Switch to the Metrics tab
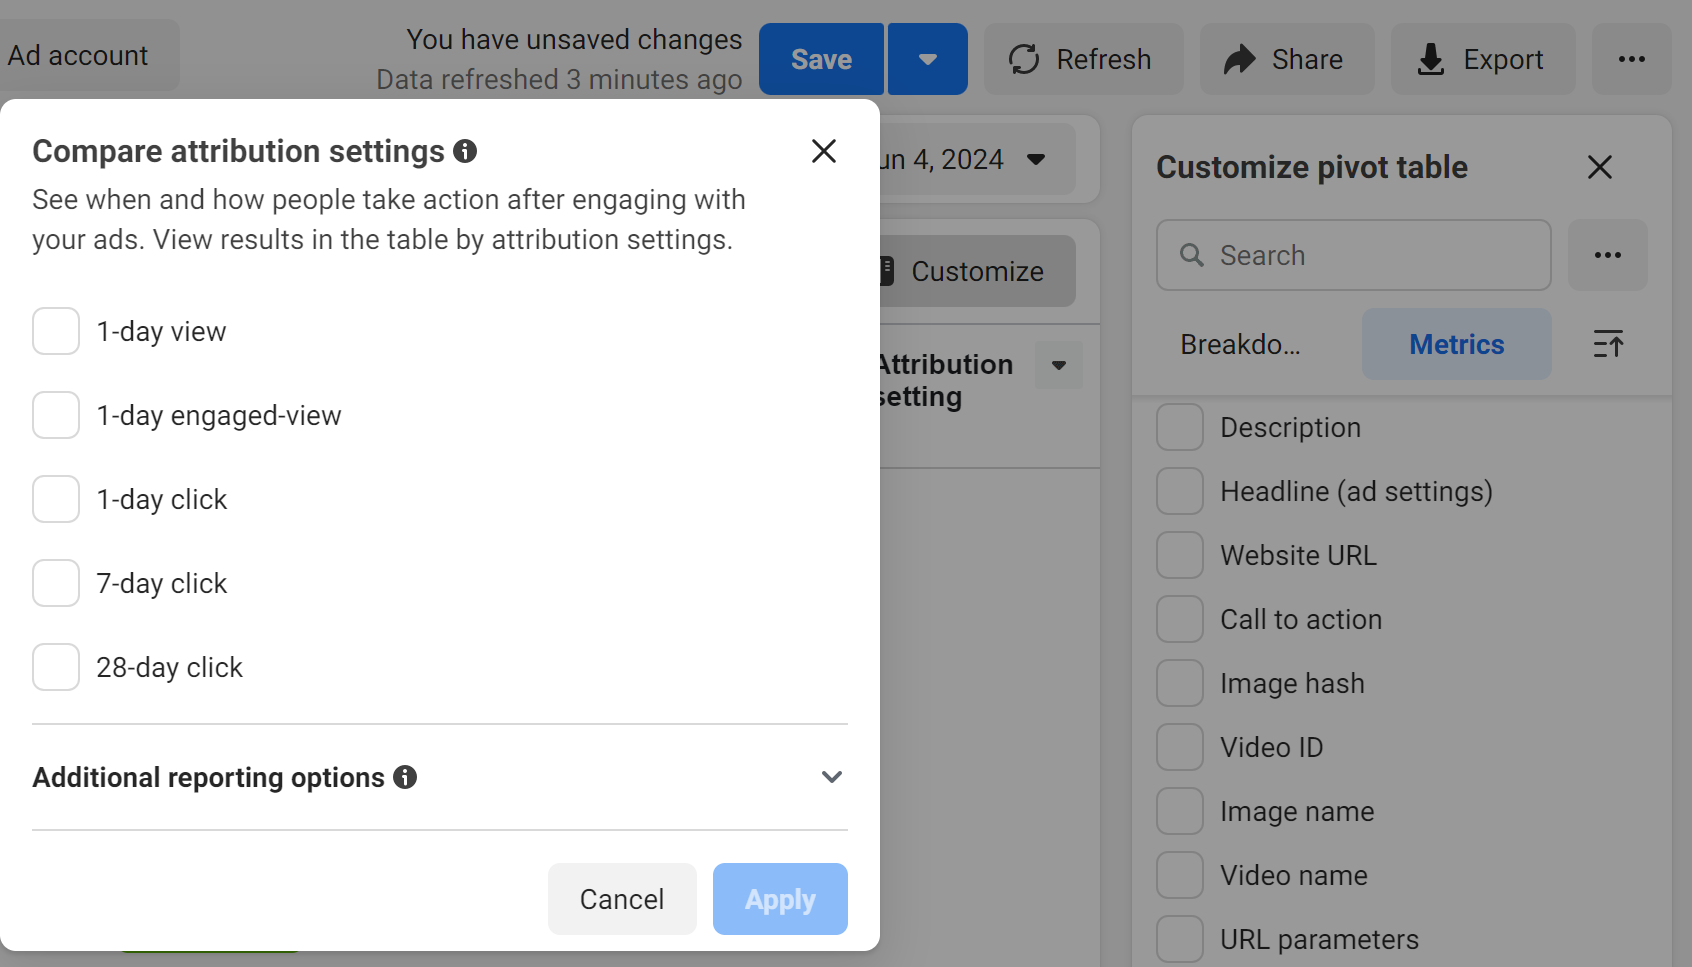The width and height of the screenshot is (1692, 967). point(1456,344)
